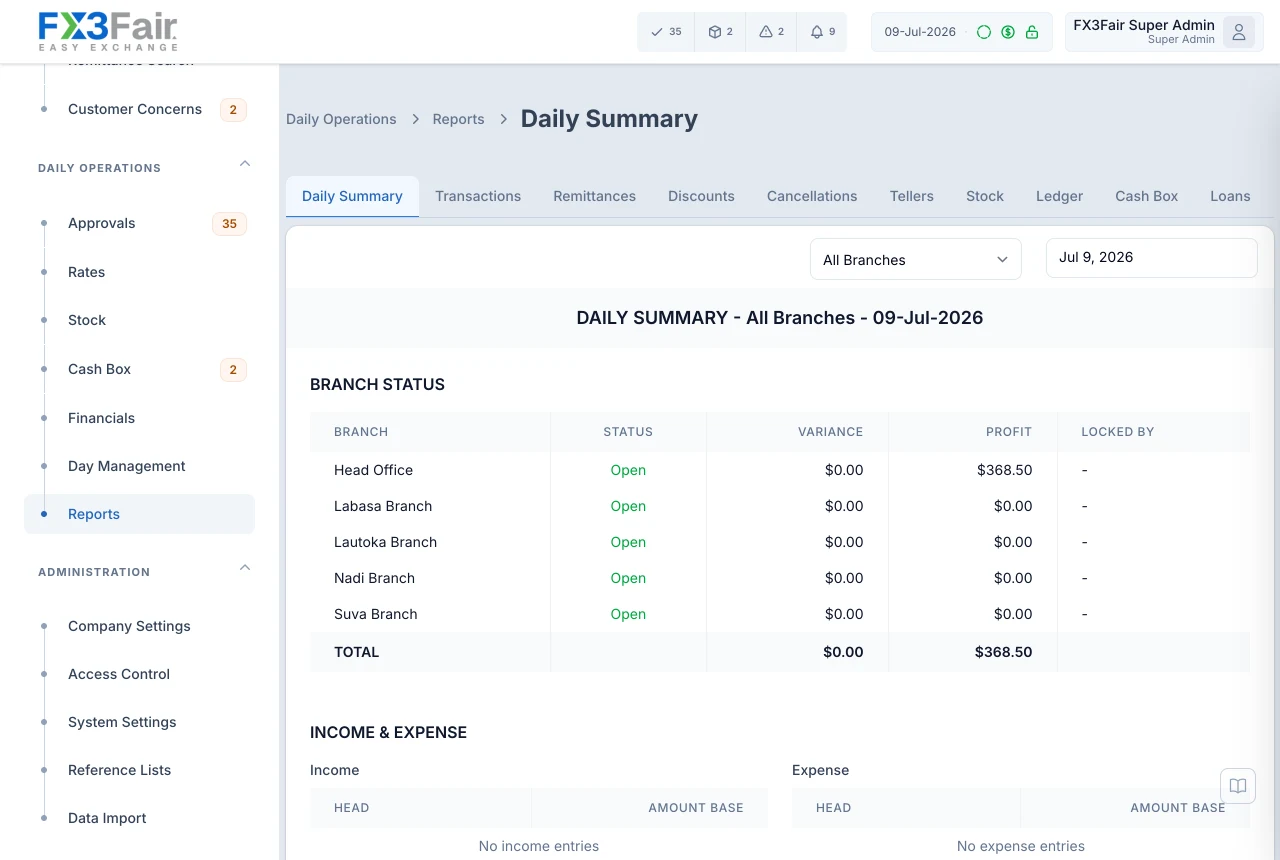Open the Jul 9, 2026 date field
The height and width of the screenshot is (860, 1280).
(x=1152, y=258)
